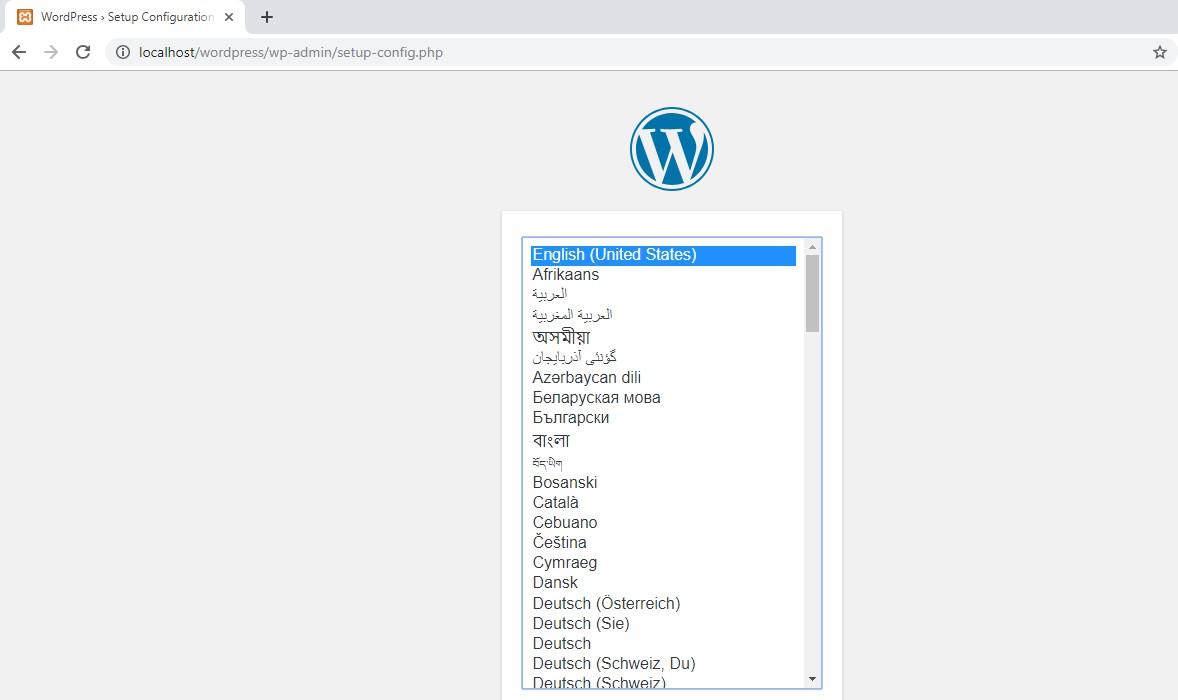Select plain Deutsch language option
This screenshot has width=1178, height=700.
pyautogui.click(x=663, y=644)
